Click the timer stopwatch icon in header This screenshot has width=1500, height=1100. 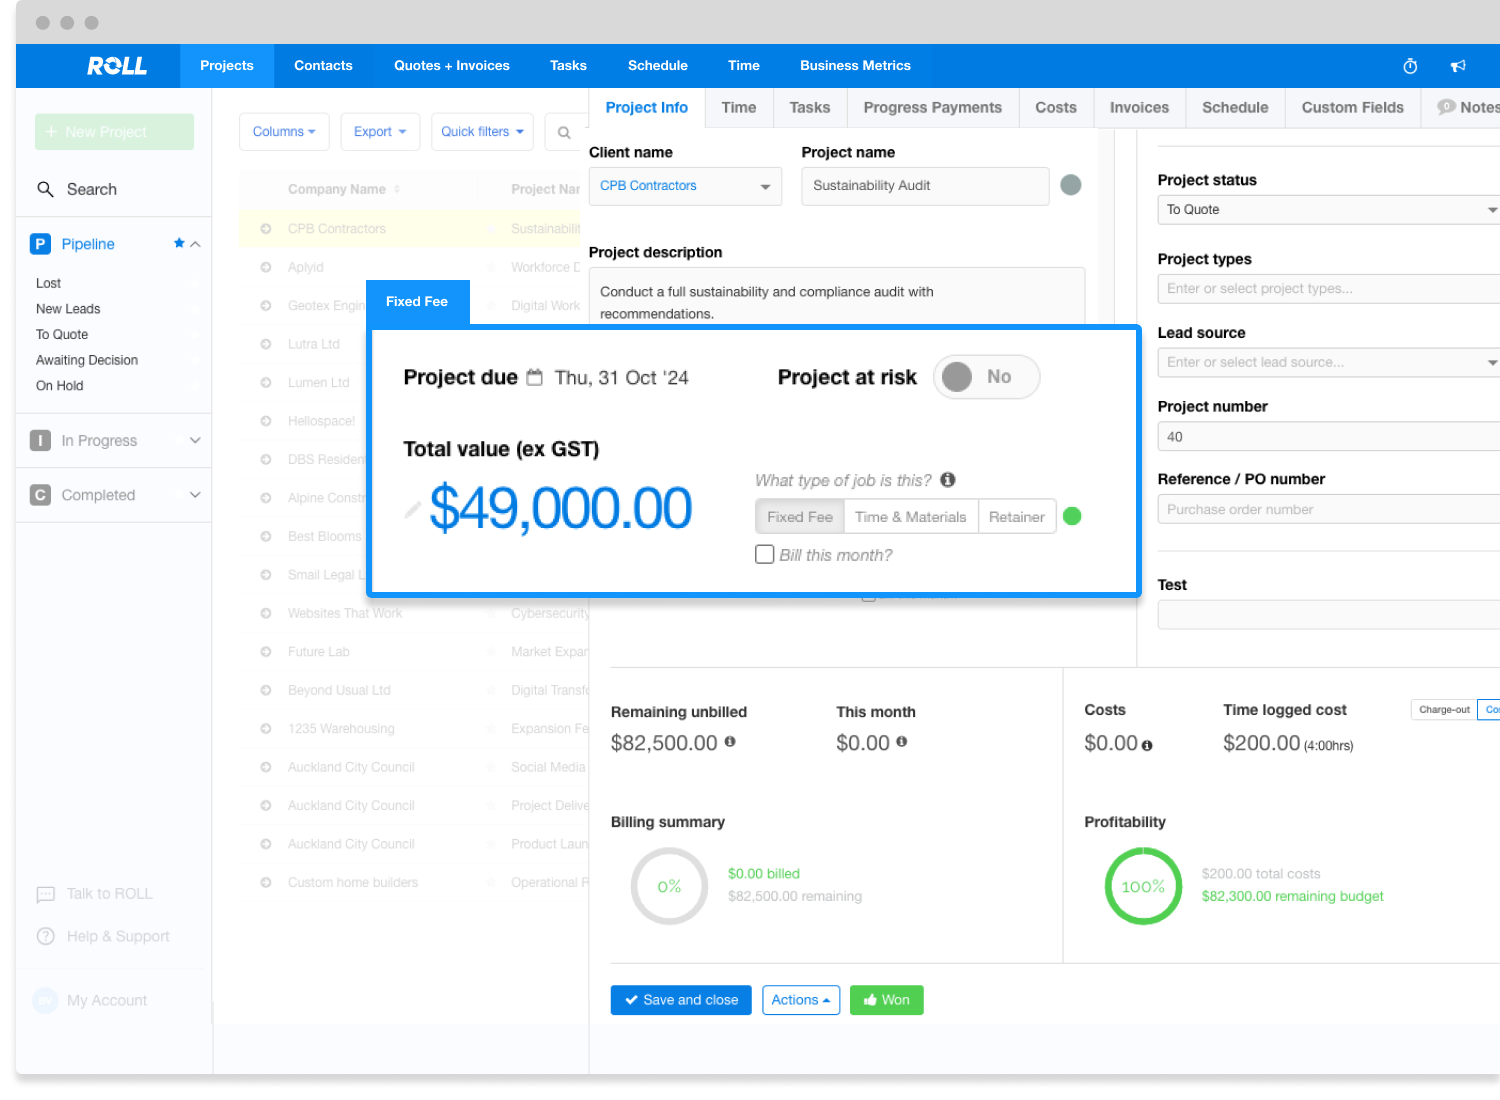[x=1410, y=66]
